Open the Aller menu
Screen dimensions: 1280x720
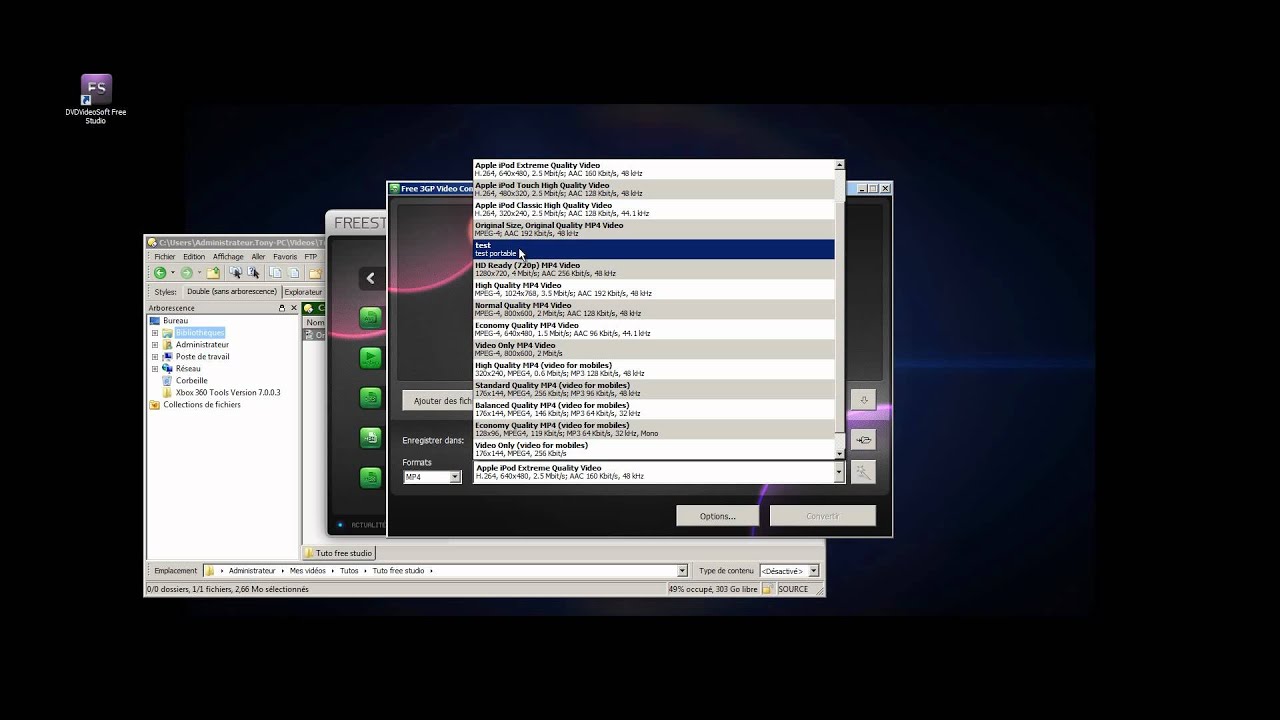[259, 257]
